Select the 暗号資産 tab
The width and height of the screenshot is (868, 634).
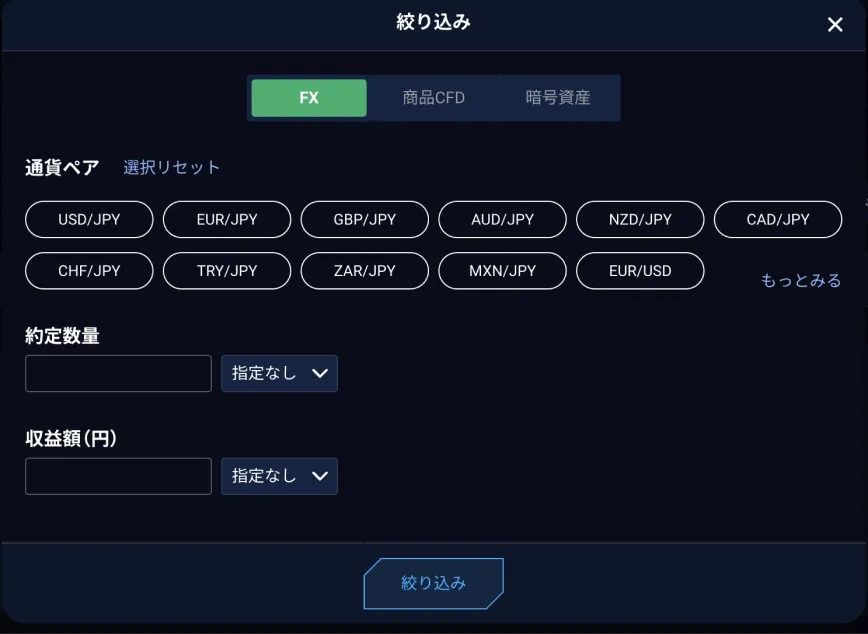point(558,98)
